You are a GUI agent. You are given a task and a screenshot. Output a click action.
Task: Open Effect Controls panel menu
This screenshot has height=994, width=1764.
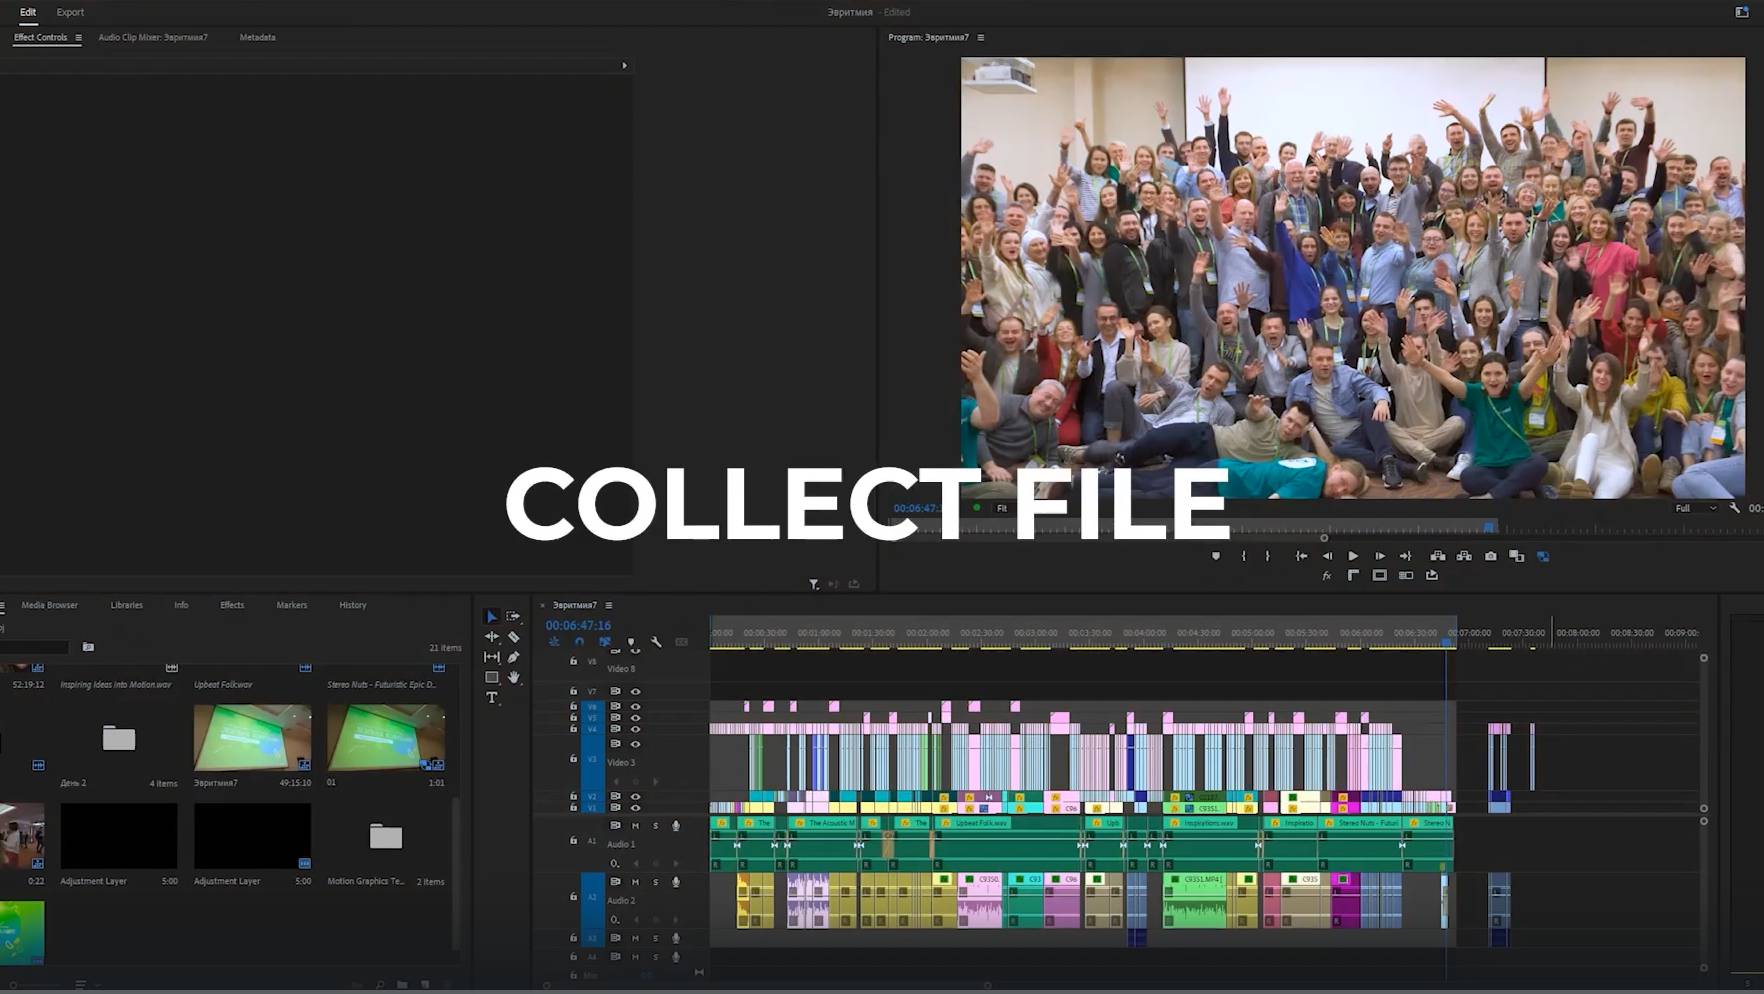[x=78, y=38]
